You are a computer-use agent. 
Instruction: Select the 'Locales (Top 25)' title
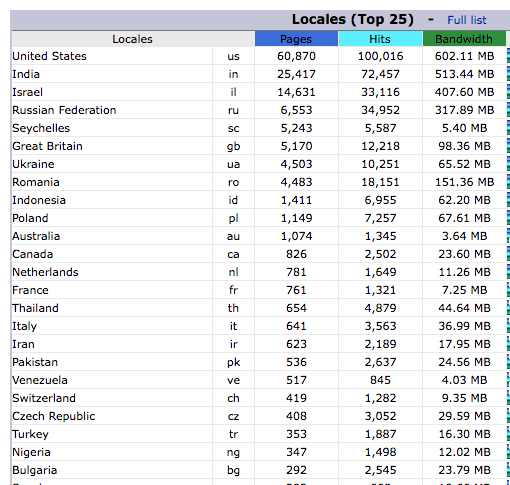click(353, 20)
